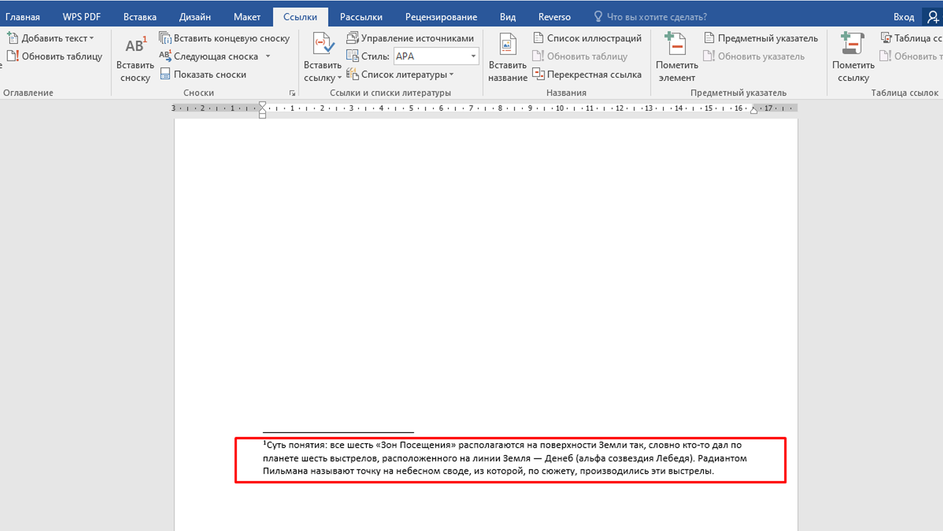
Task: Click Вставить концевую сноску label
Action: 232,38
